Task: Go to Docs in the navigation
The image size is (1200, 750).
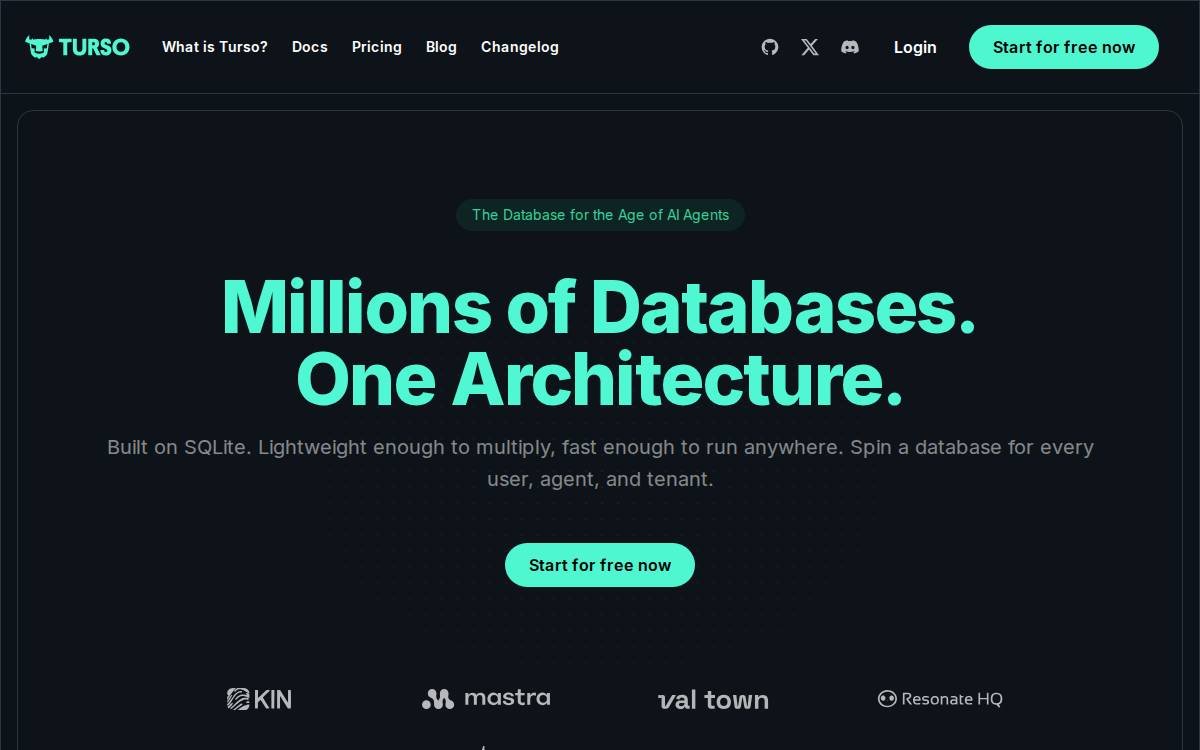Action: point(310,47)
